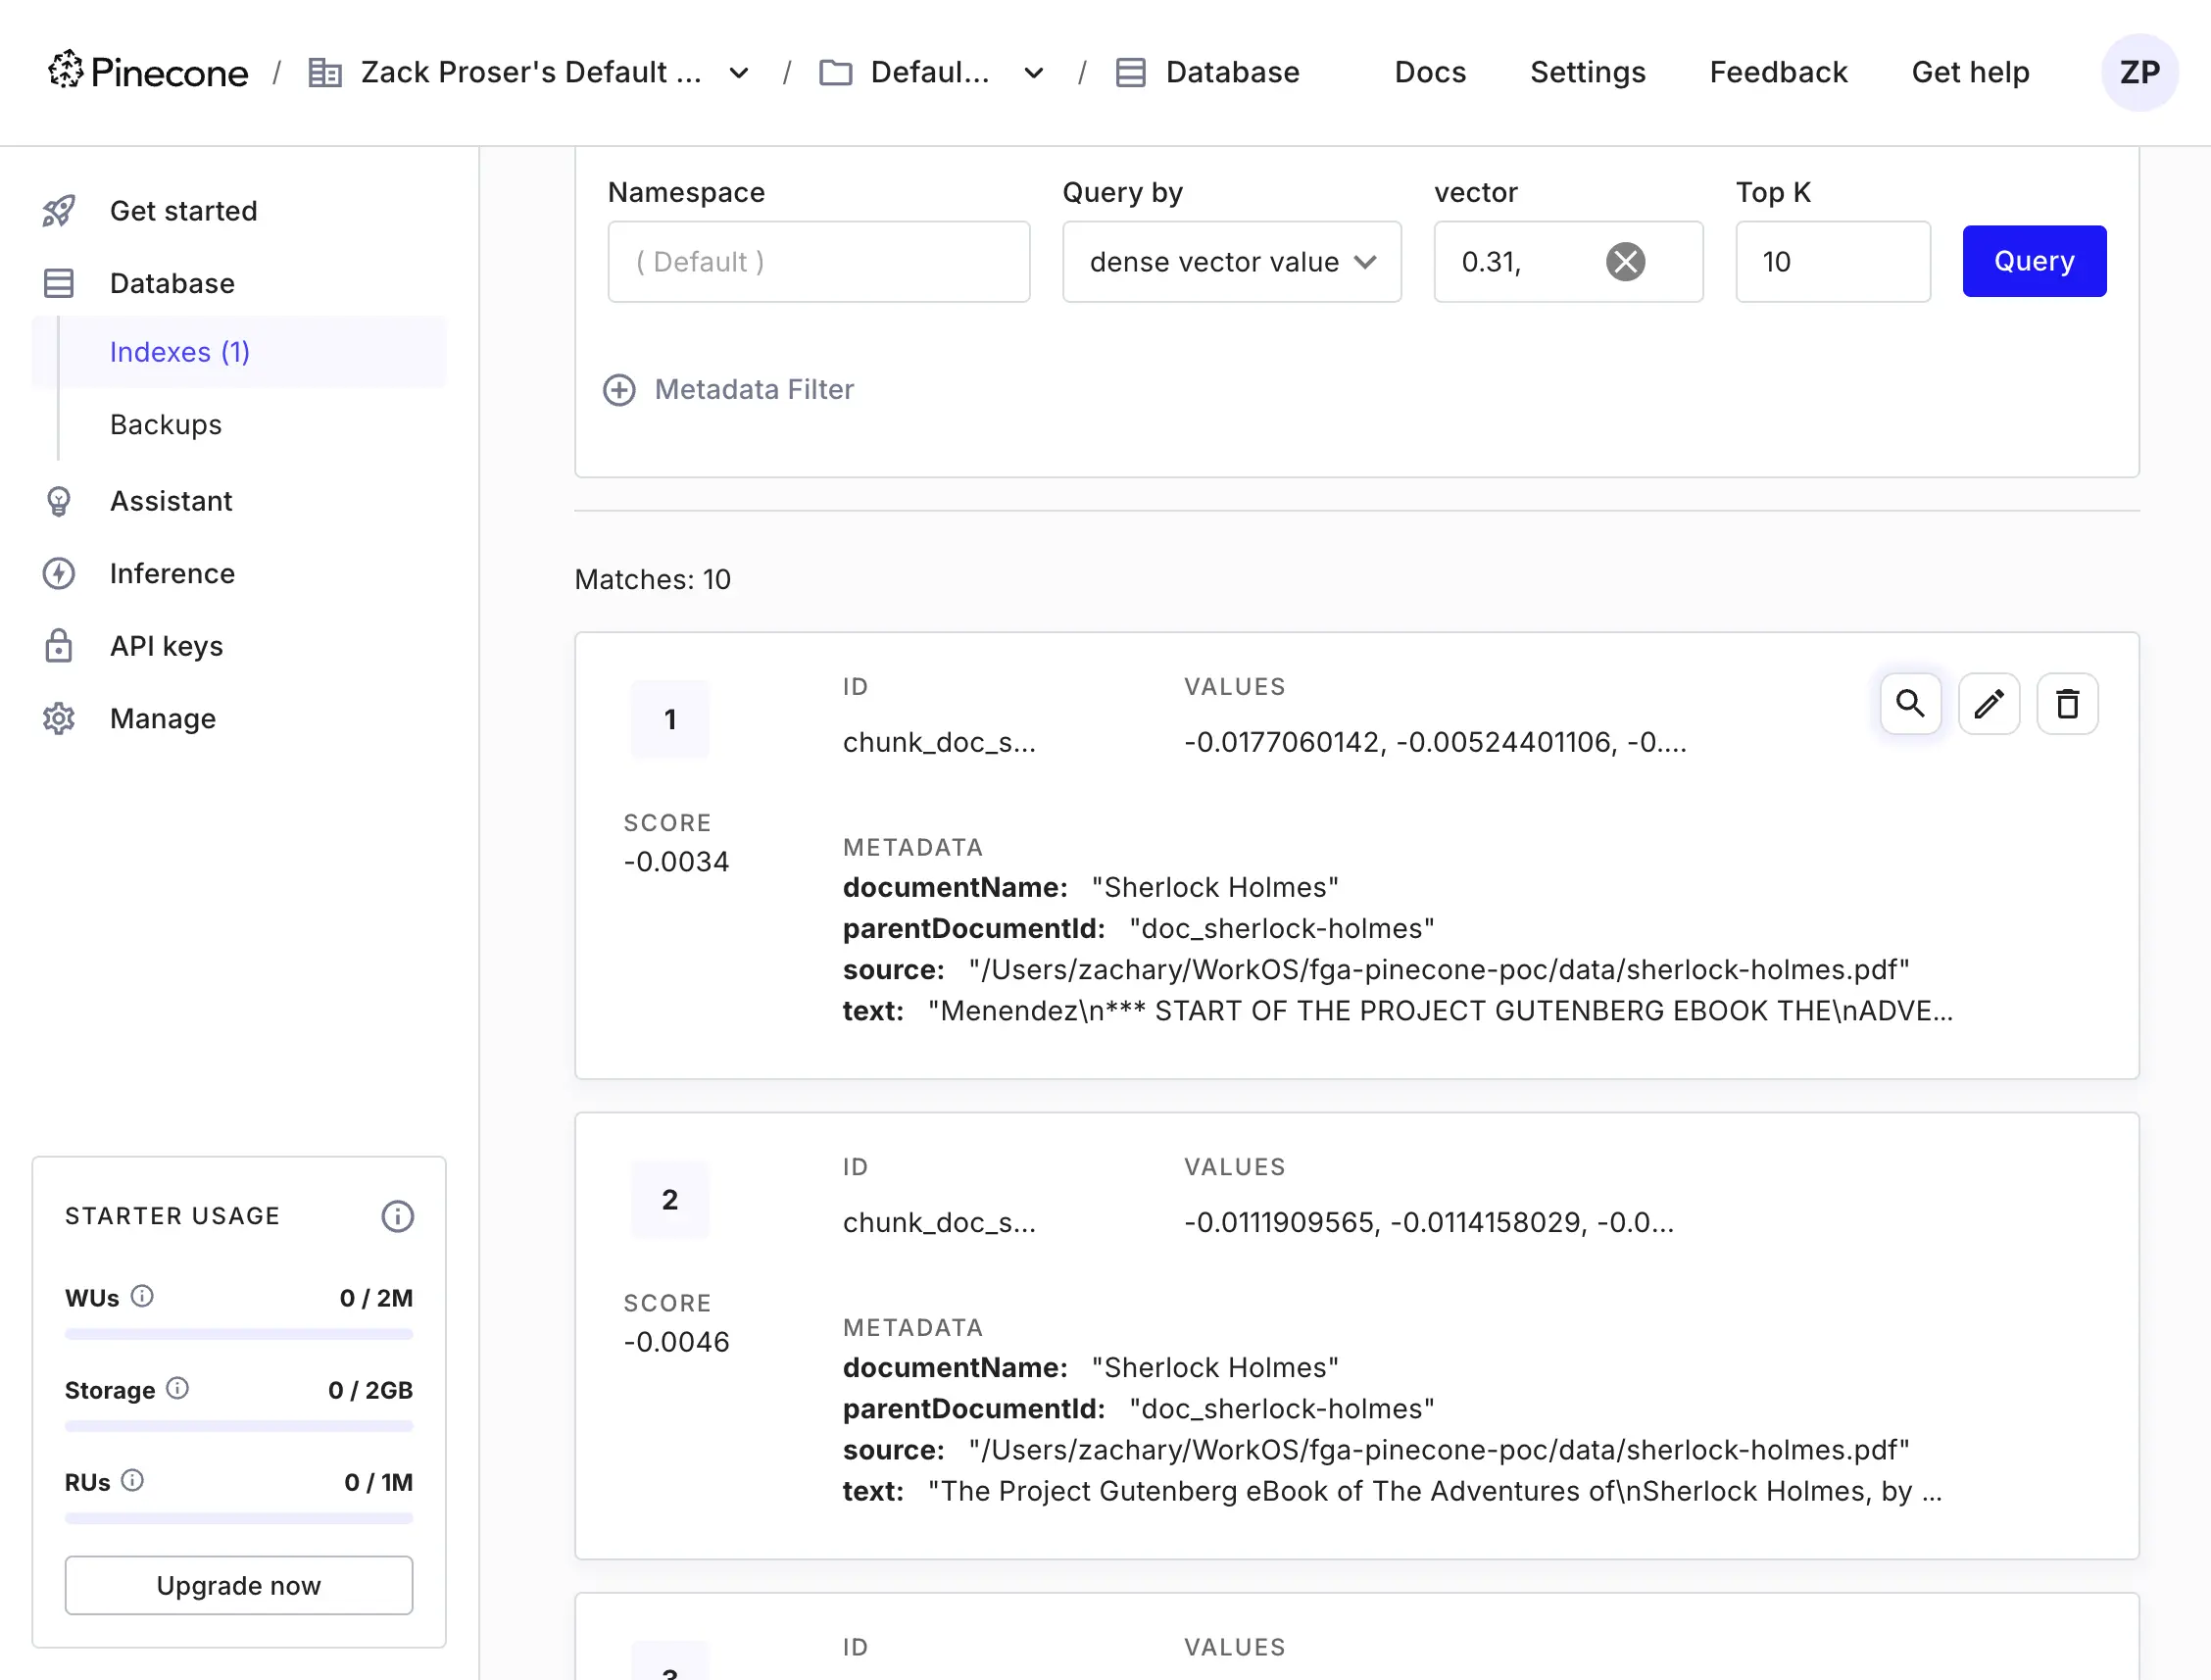2211x1680 pixels.
Task: Click the Database breadcrumb icon
Action: click(1131, 73)
